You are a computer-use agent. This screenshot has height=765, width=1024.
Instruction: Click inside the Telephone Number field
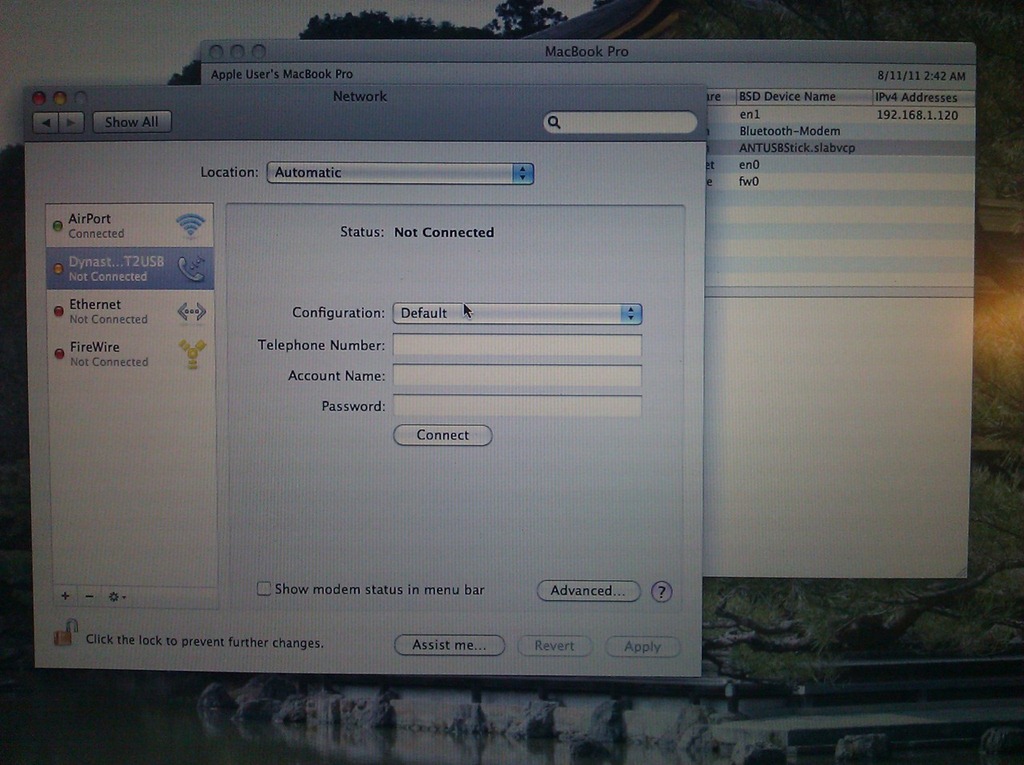point(517,344)
